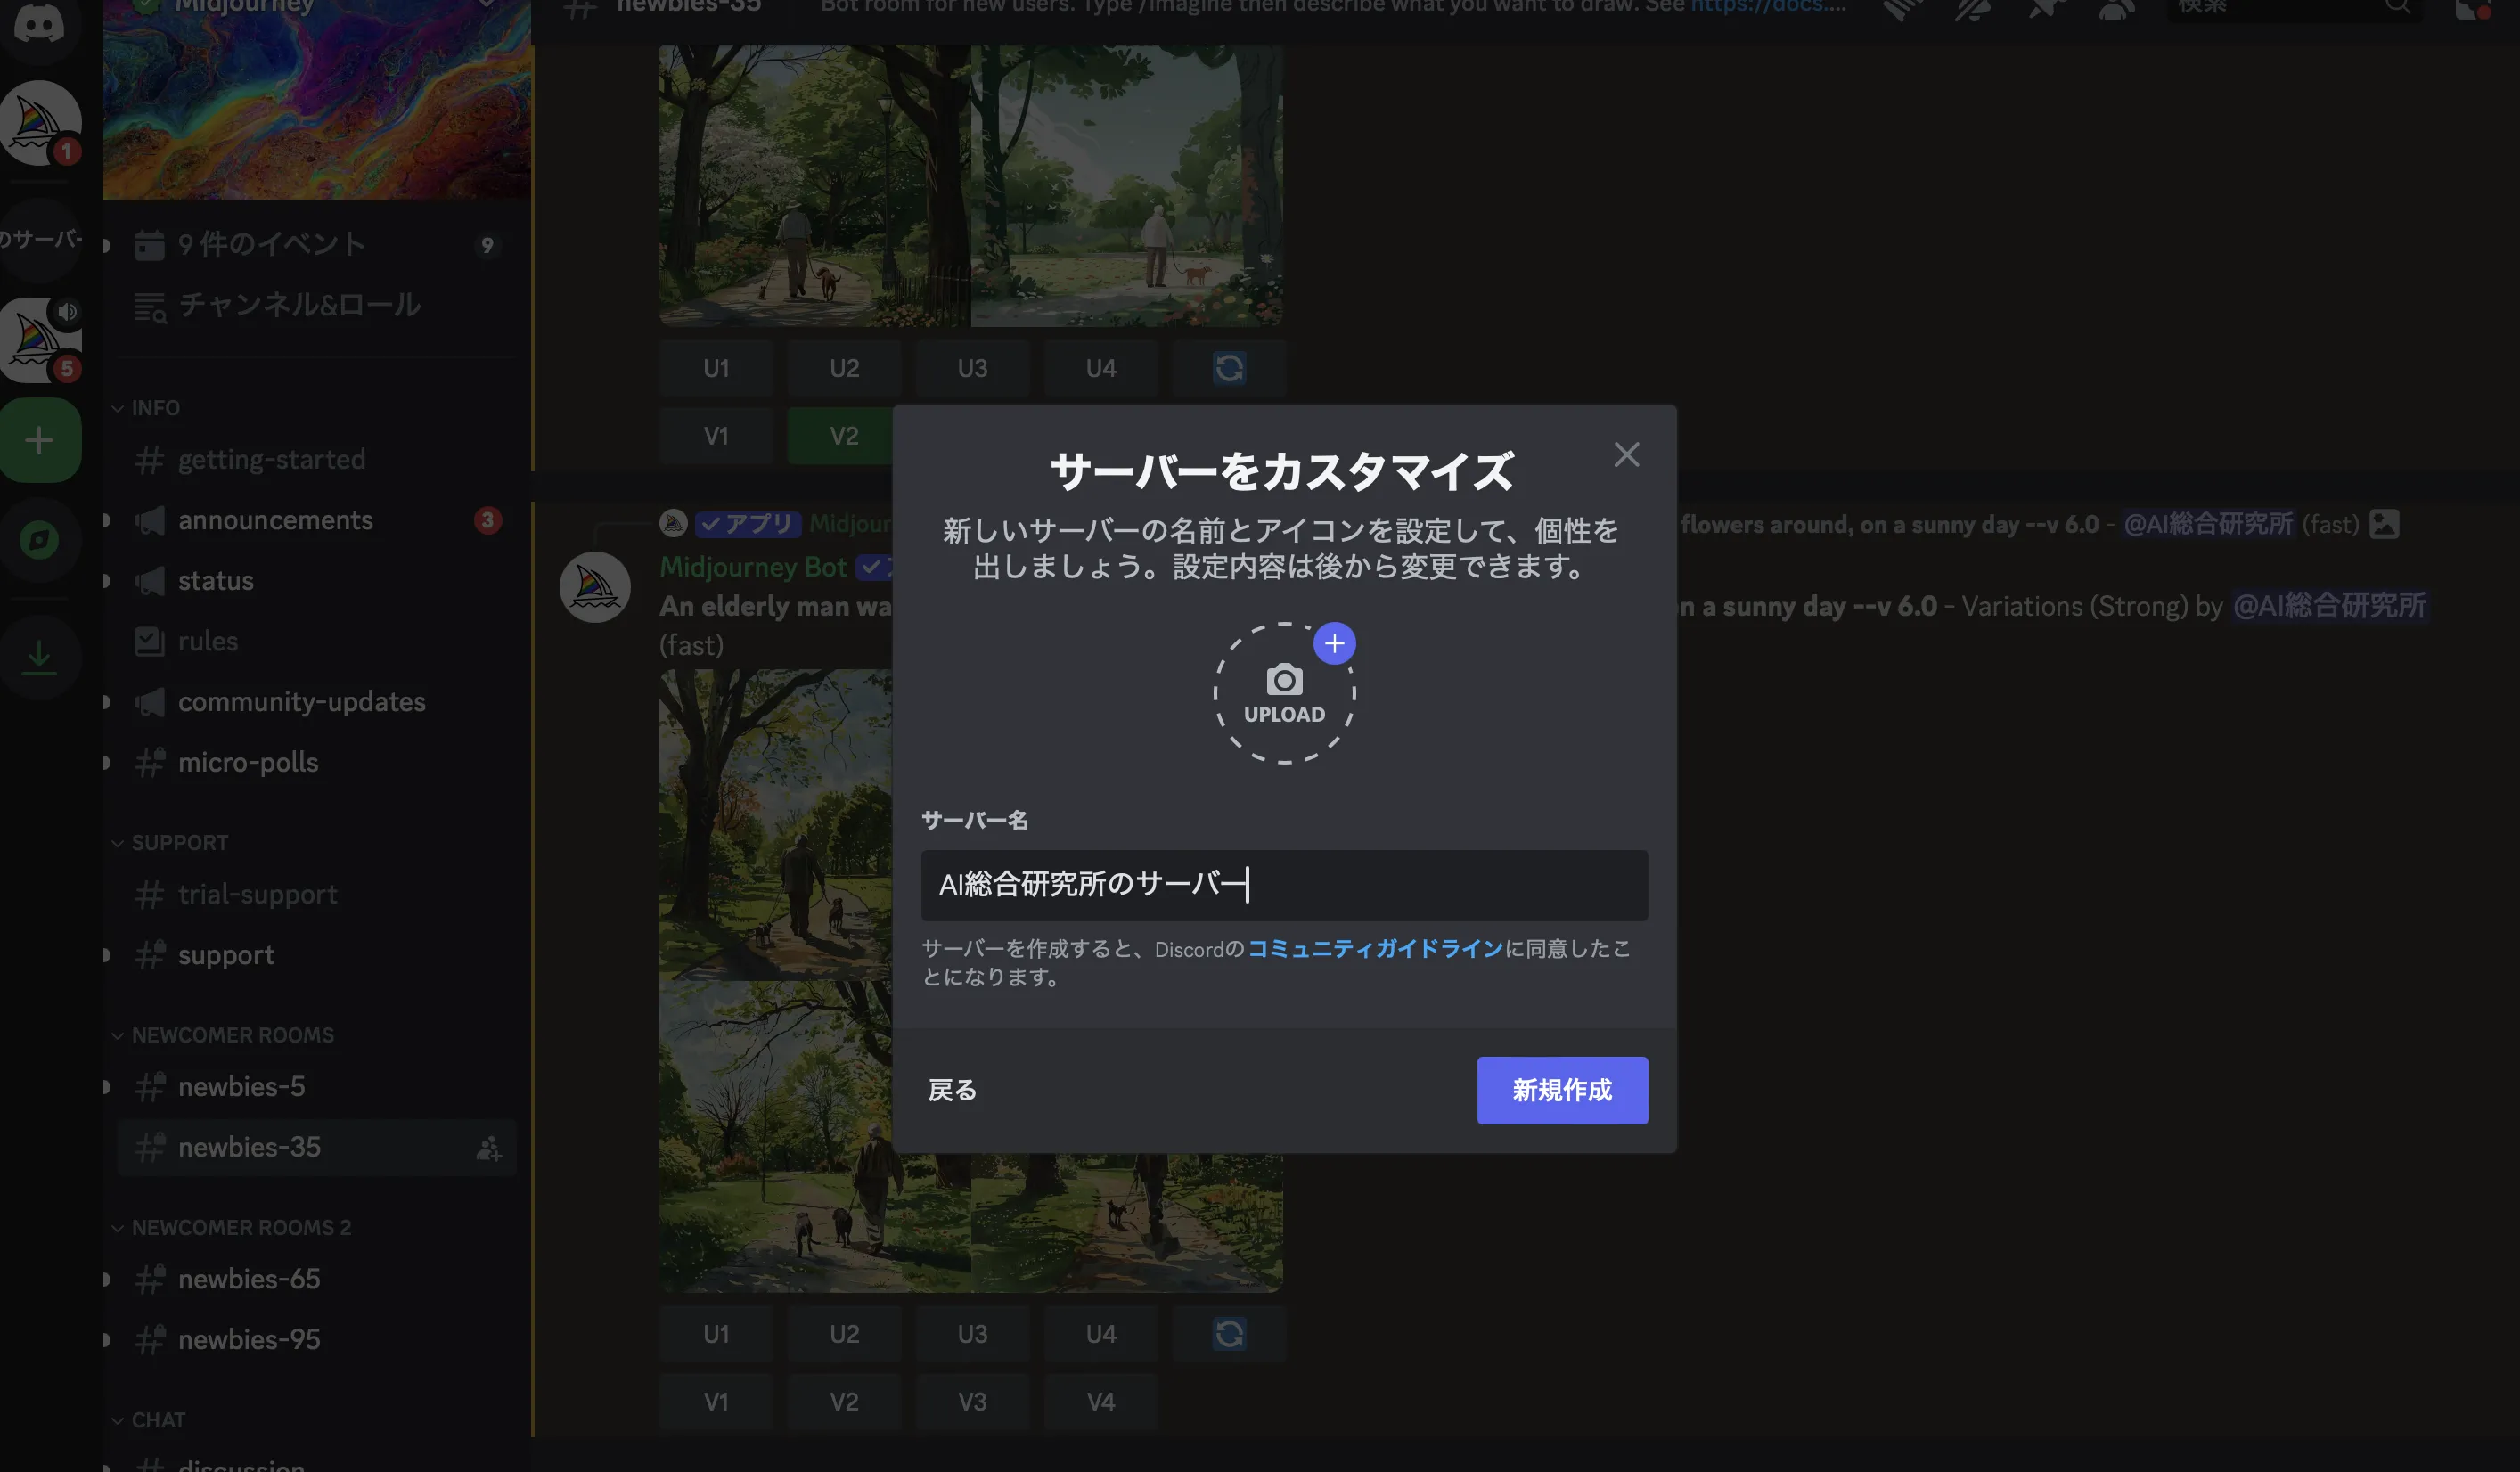Click the green V2 button
This screenshot has height=1472, width=2520.
840,436
